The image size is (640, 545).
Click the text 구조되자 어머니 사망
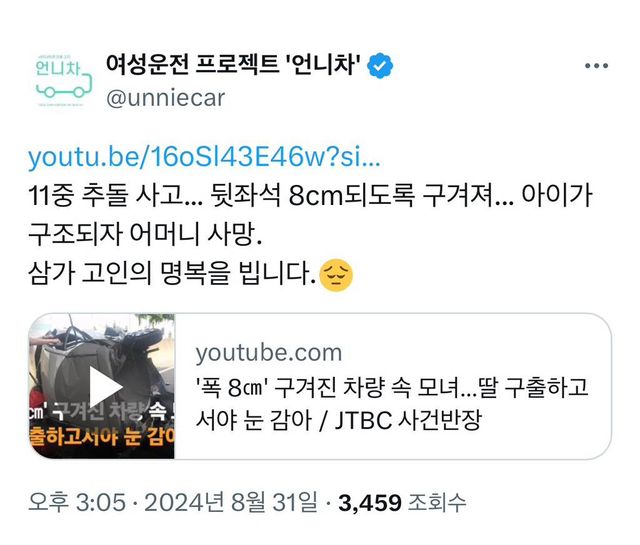point(145,234)
